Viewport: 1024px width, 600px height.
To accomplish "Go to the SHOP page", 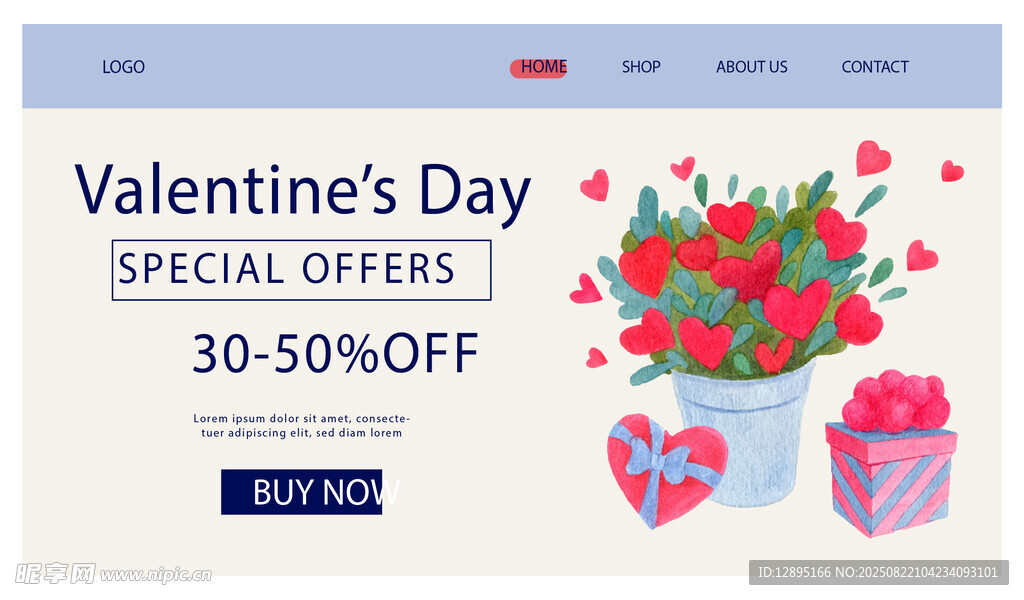I will 641,67.
